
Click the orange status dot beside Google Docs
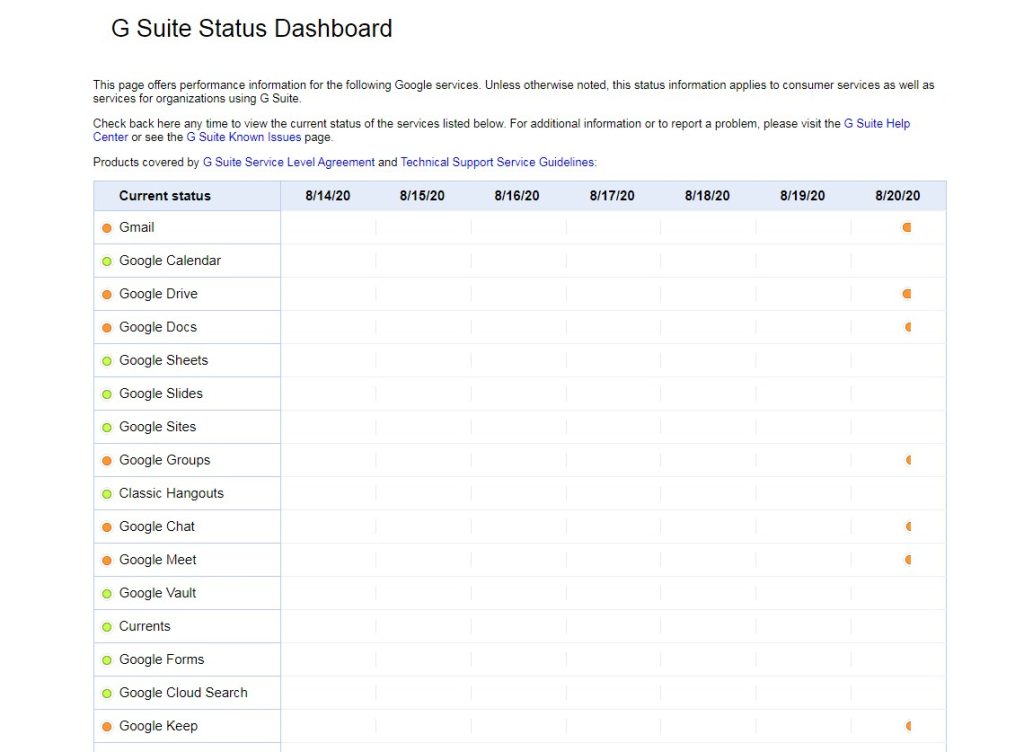[106, 327]
